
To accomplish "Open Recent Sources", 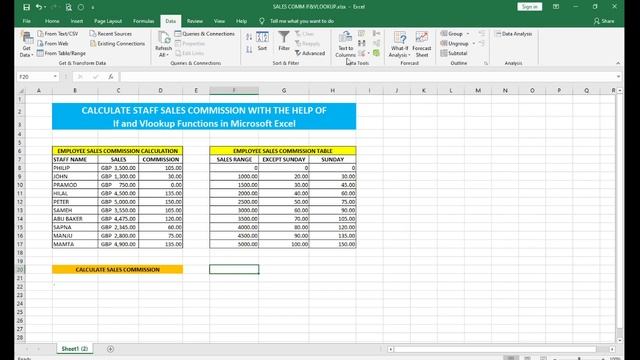I will point(111,33).
